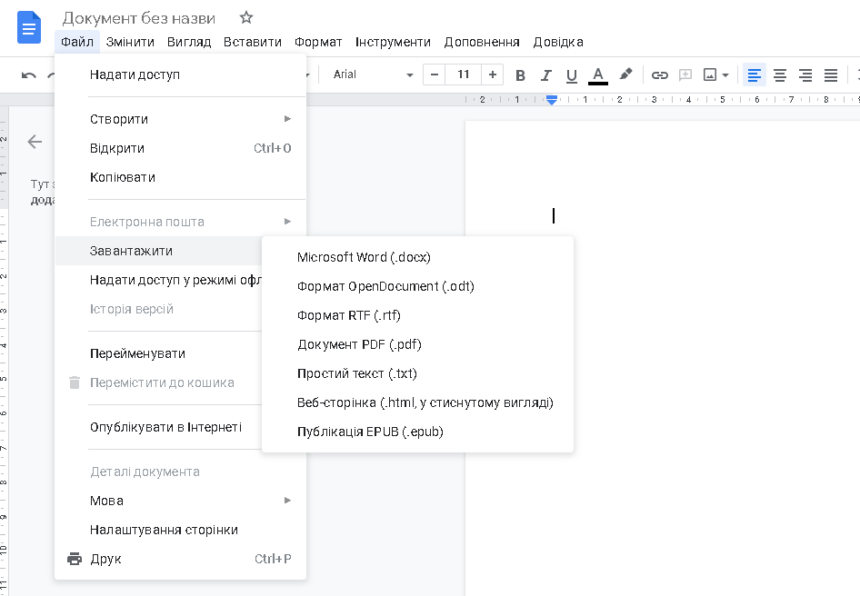The height and width of the screenshot is (596, 860).
Task: Add a comment via the toolbar icon
Action: pos(685,74)
